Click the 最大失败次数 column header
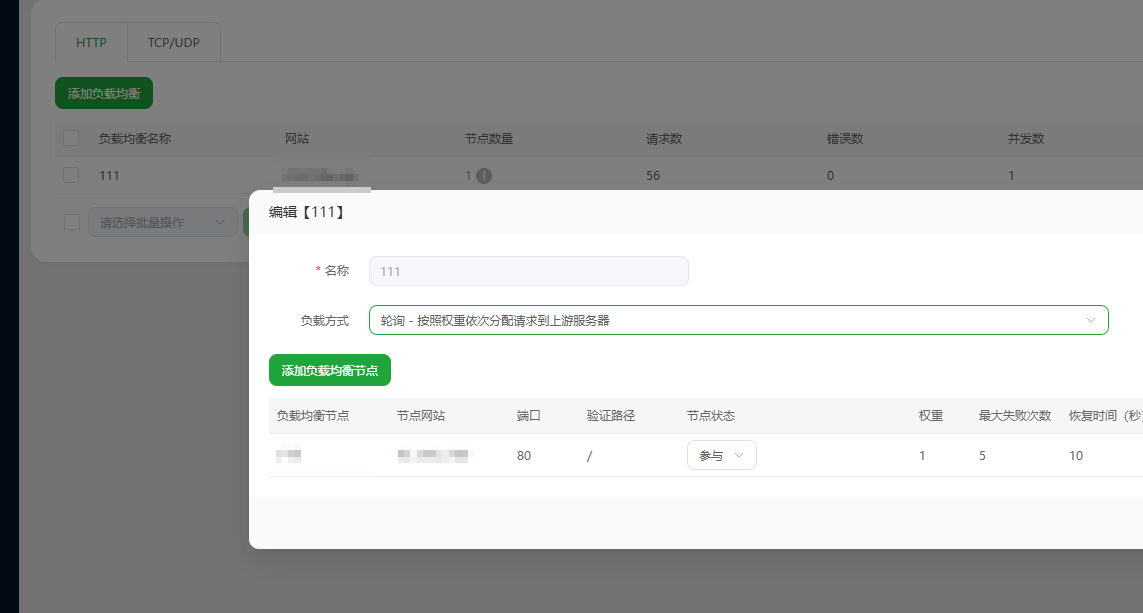Viewport: 1143px width, 613px height. (x=1015, y=415)
